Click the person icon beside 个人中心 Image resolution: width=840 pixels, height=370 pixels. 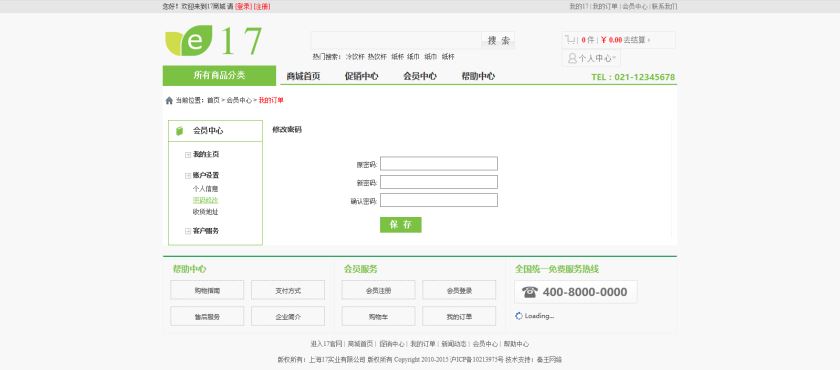point(572,58)
